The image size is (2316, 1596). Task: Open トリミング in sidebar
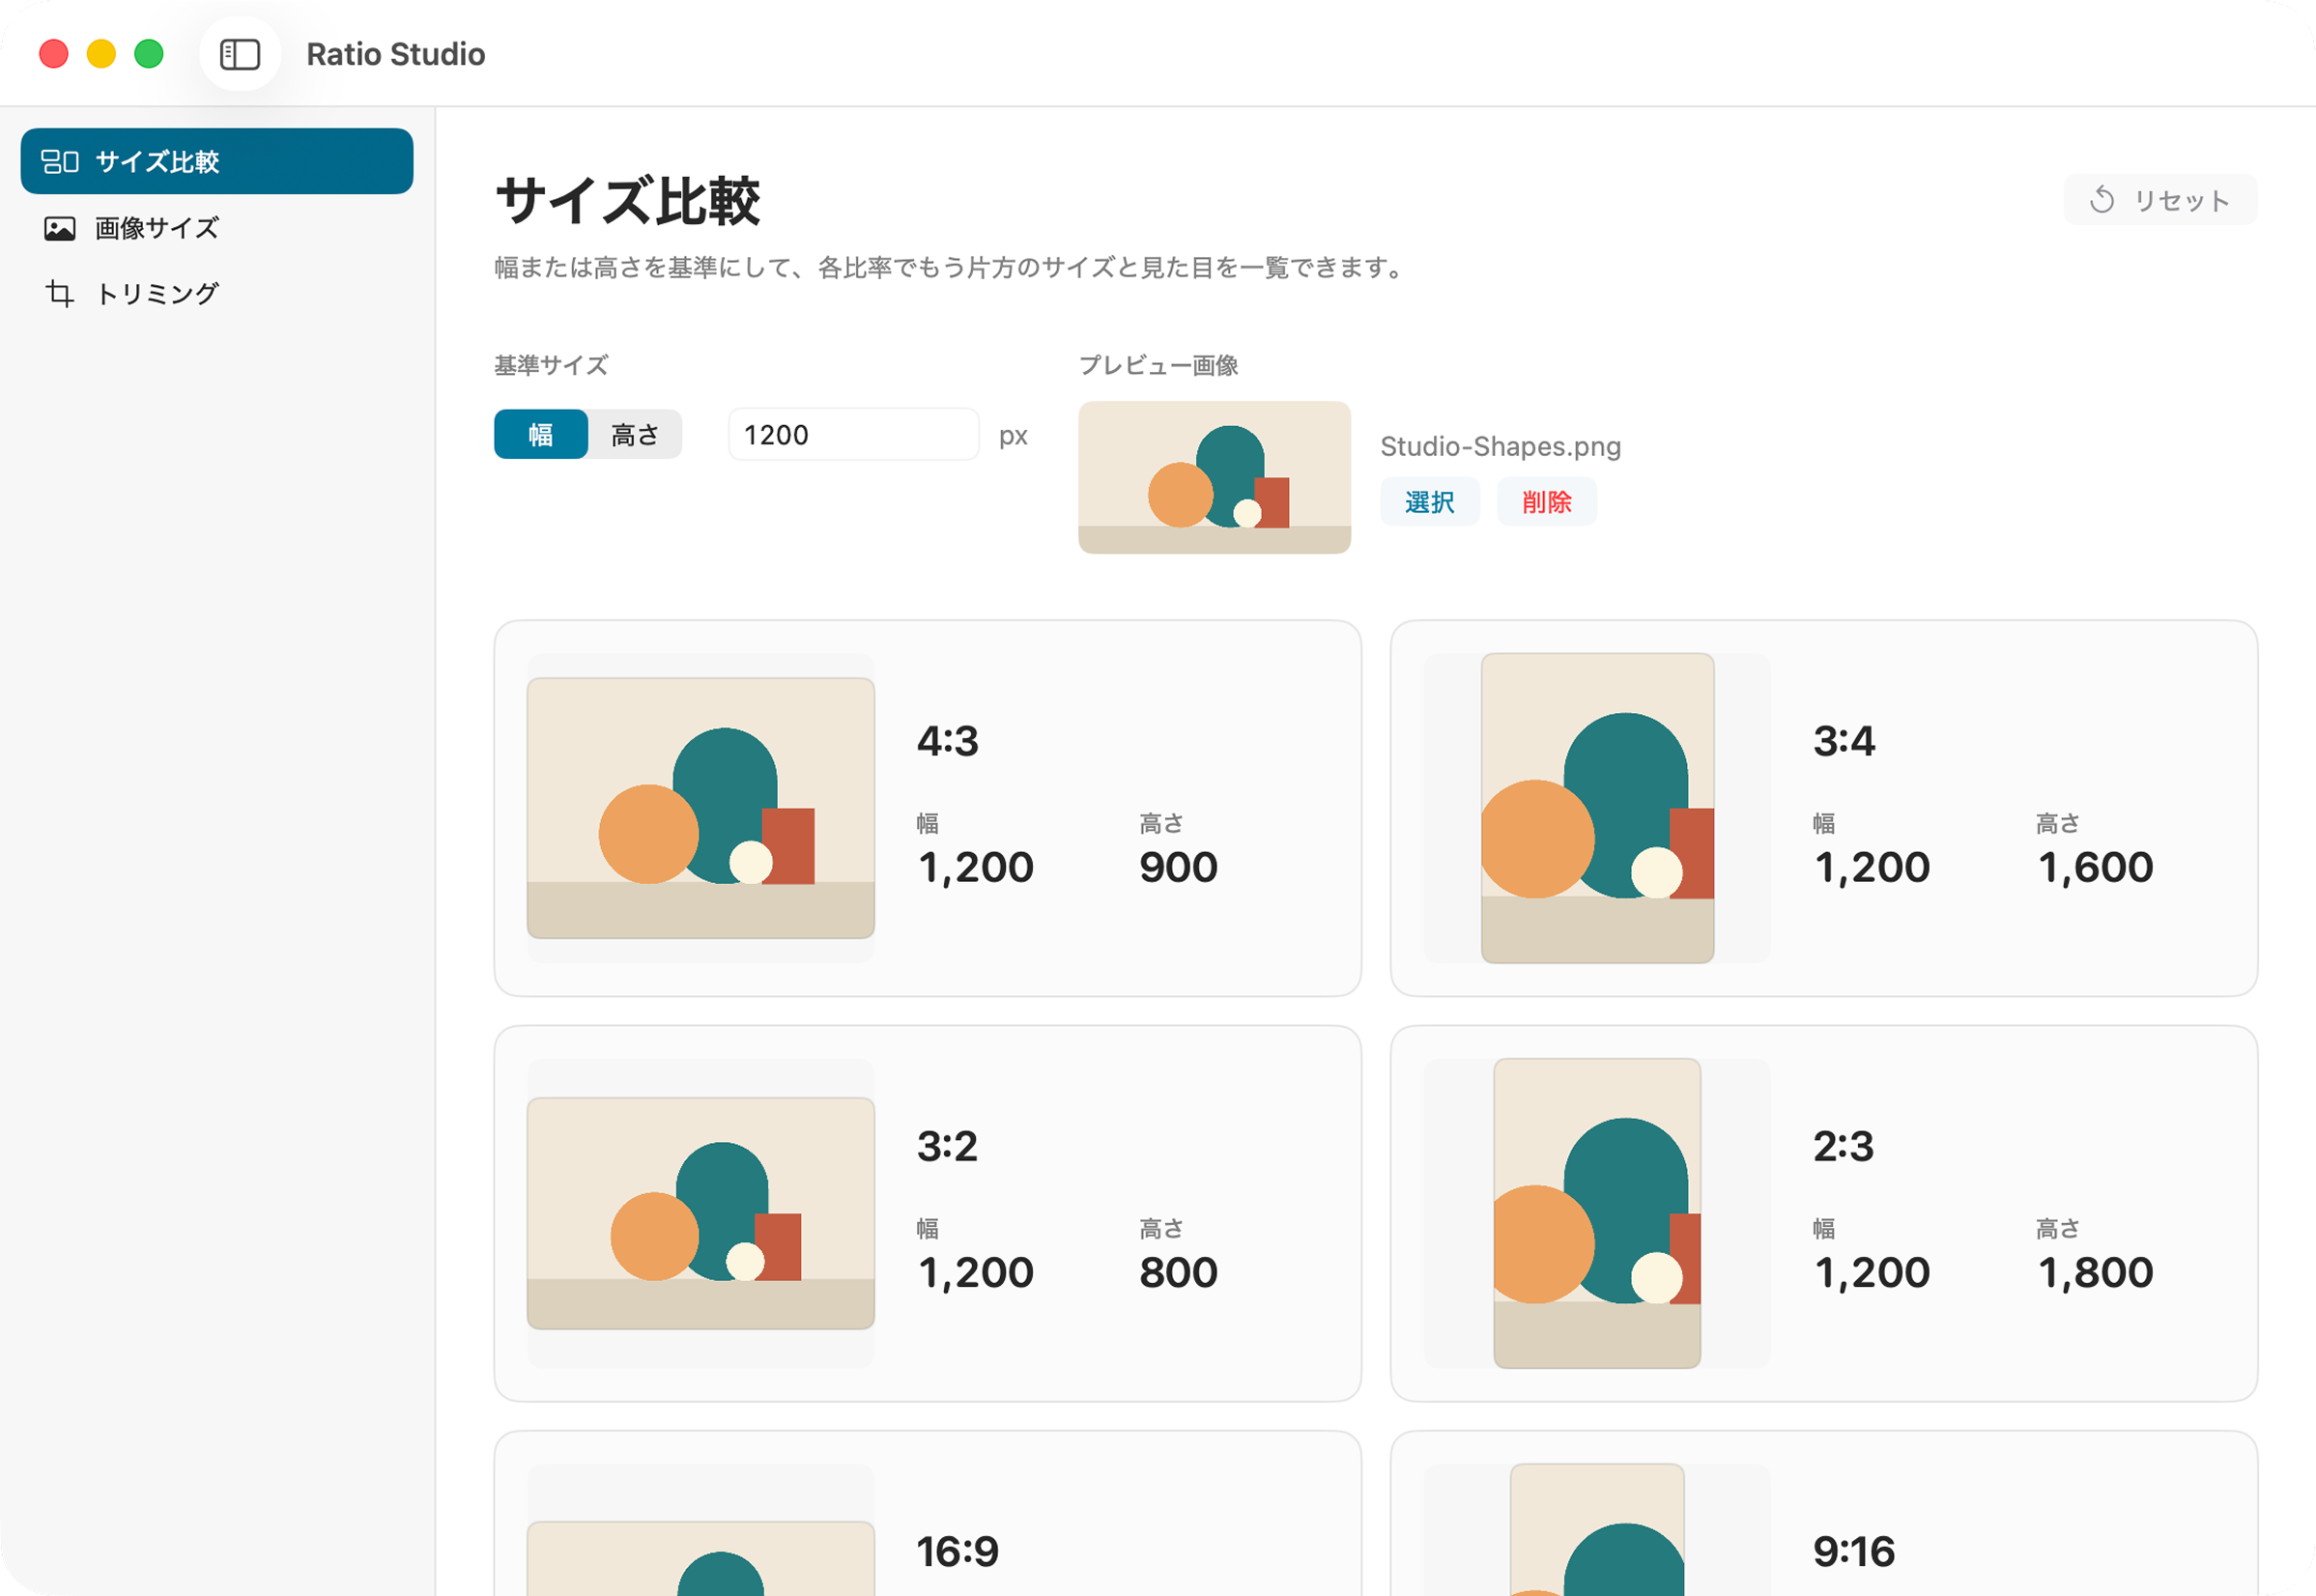(x=217, y=293)
